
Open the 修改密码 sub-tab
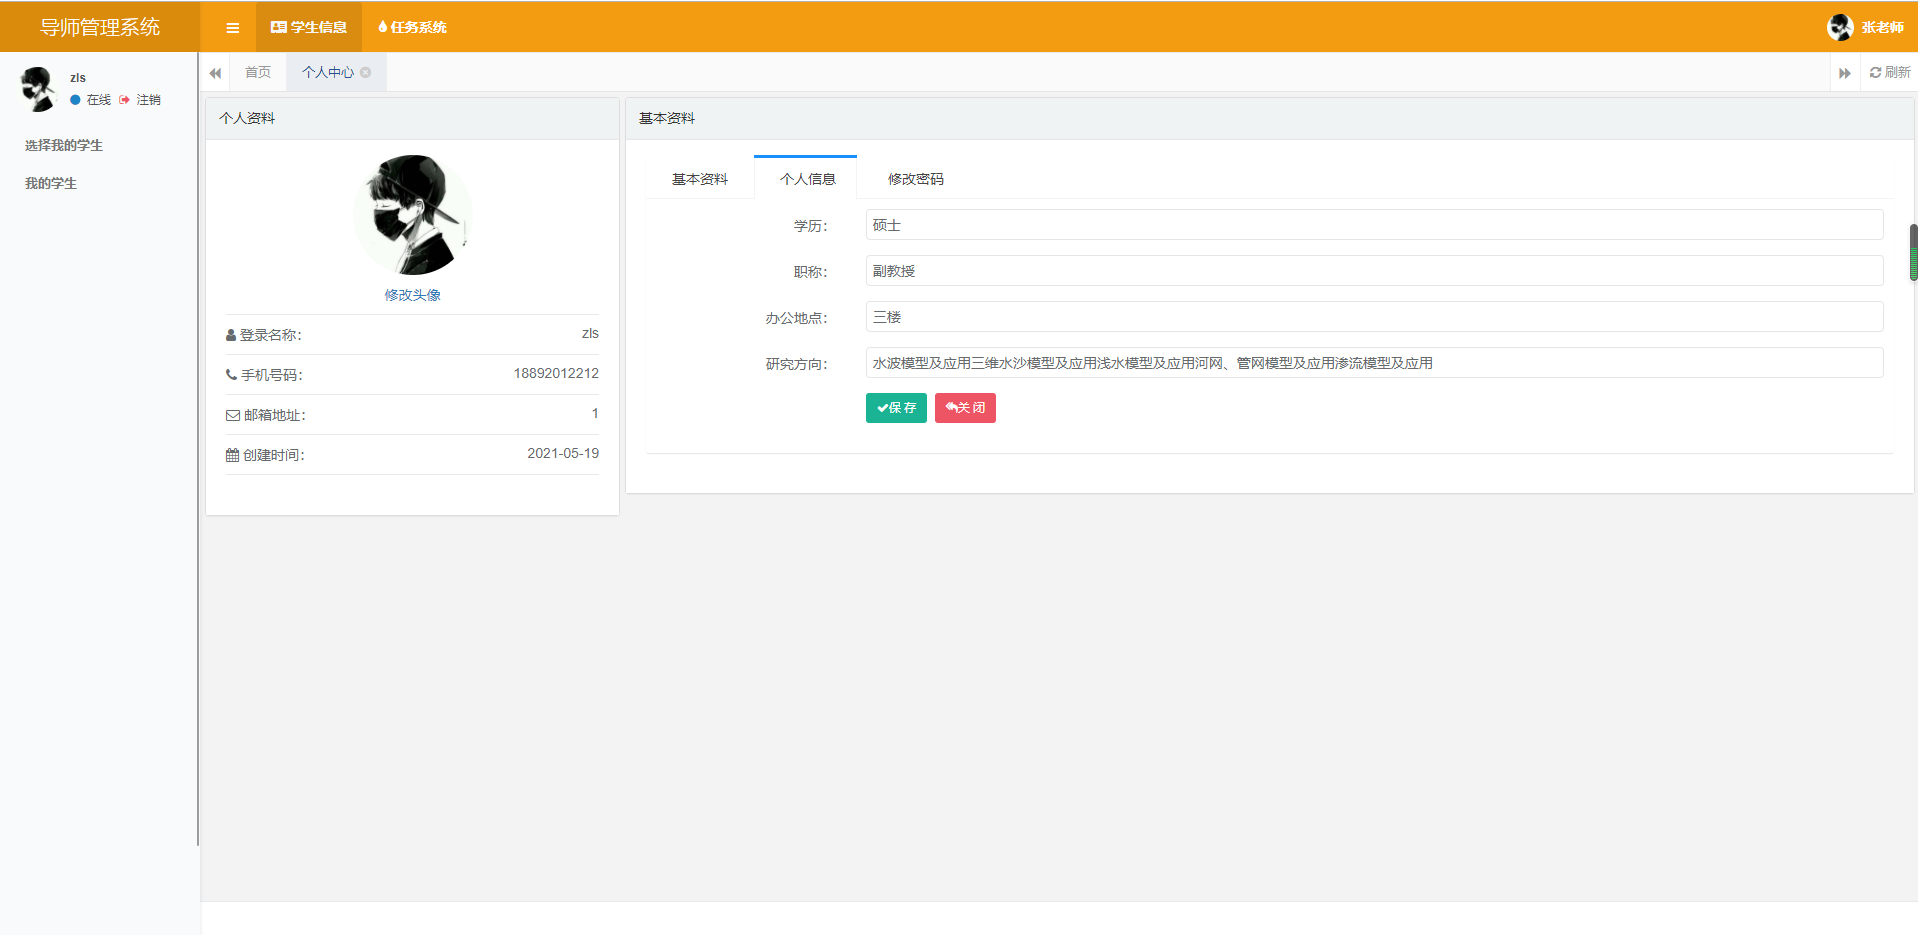915,179
